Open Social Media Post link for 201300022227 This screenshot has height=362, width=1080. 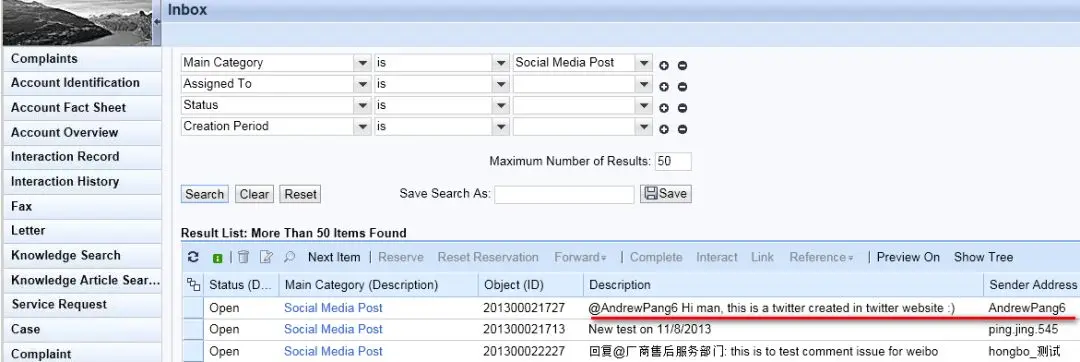tap(333, 351)
